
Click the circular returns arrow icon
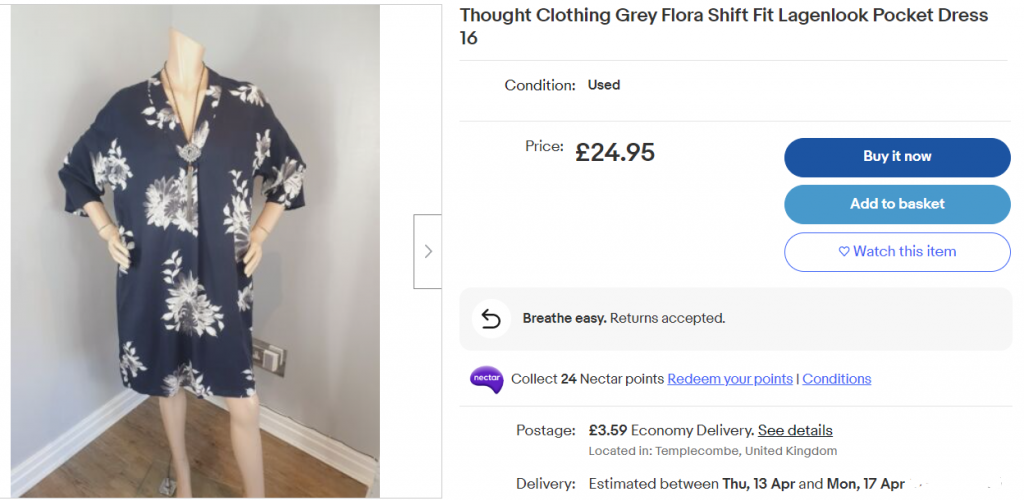click(490, 318)
